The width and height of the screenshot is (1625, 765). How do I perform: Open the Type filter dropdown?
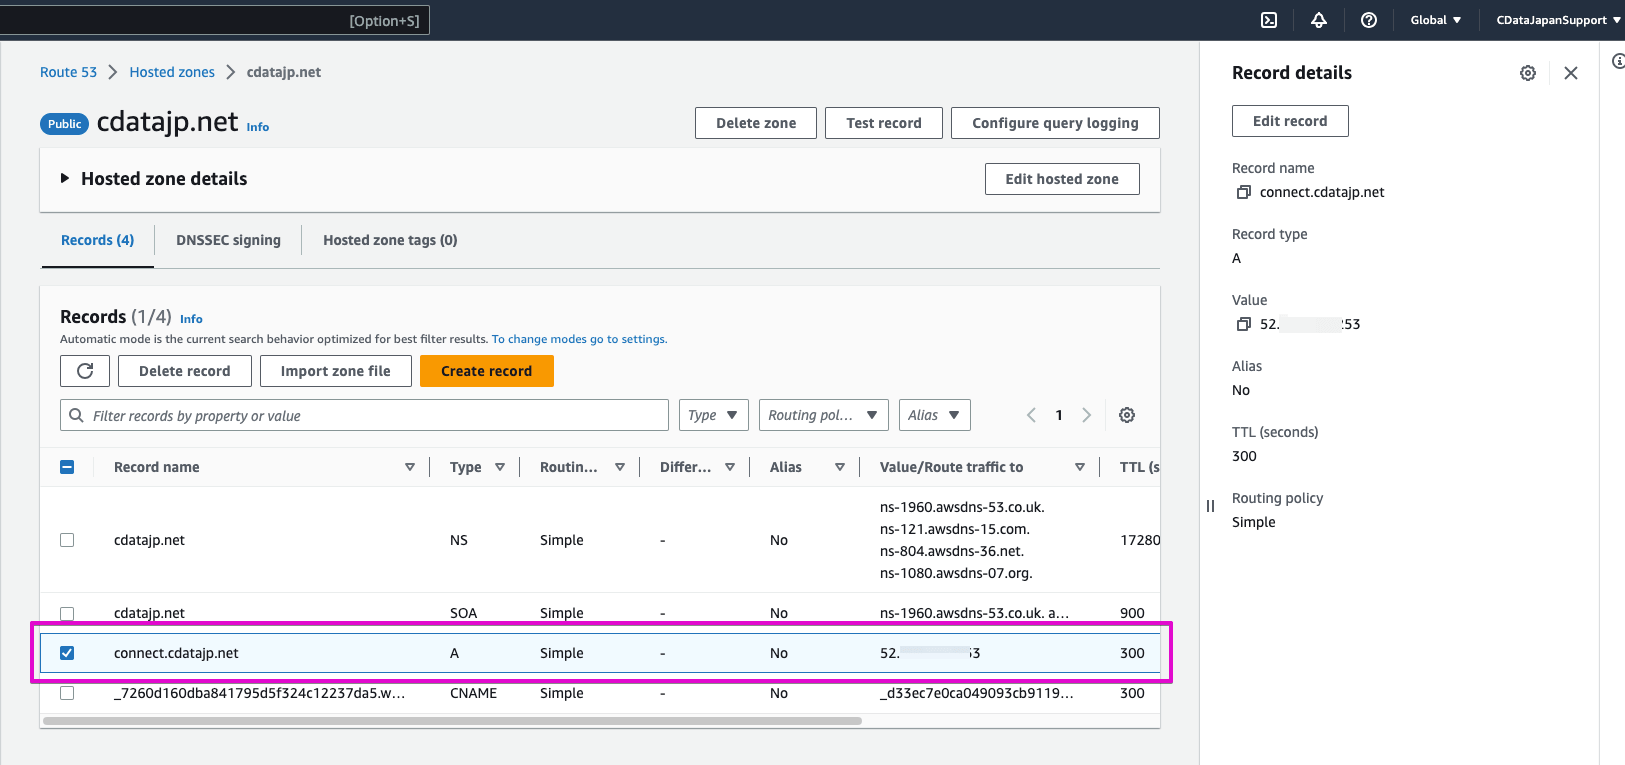point(714,415)
